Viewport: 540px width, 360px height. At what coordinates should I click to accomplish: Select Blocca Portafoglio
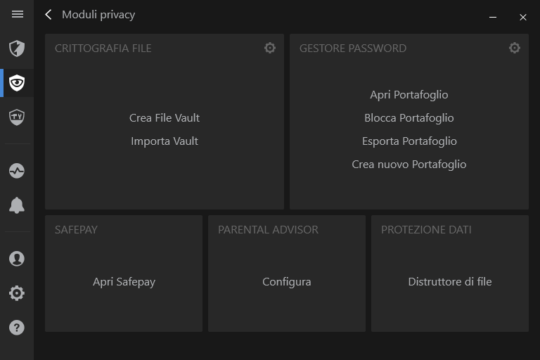[x=409, y=118]
